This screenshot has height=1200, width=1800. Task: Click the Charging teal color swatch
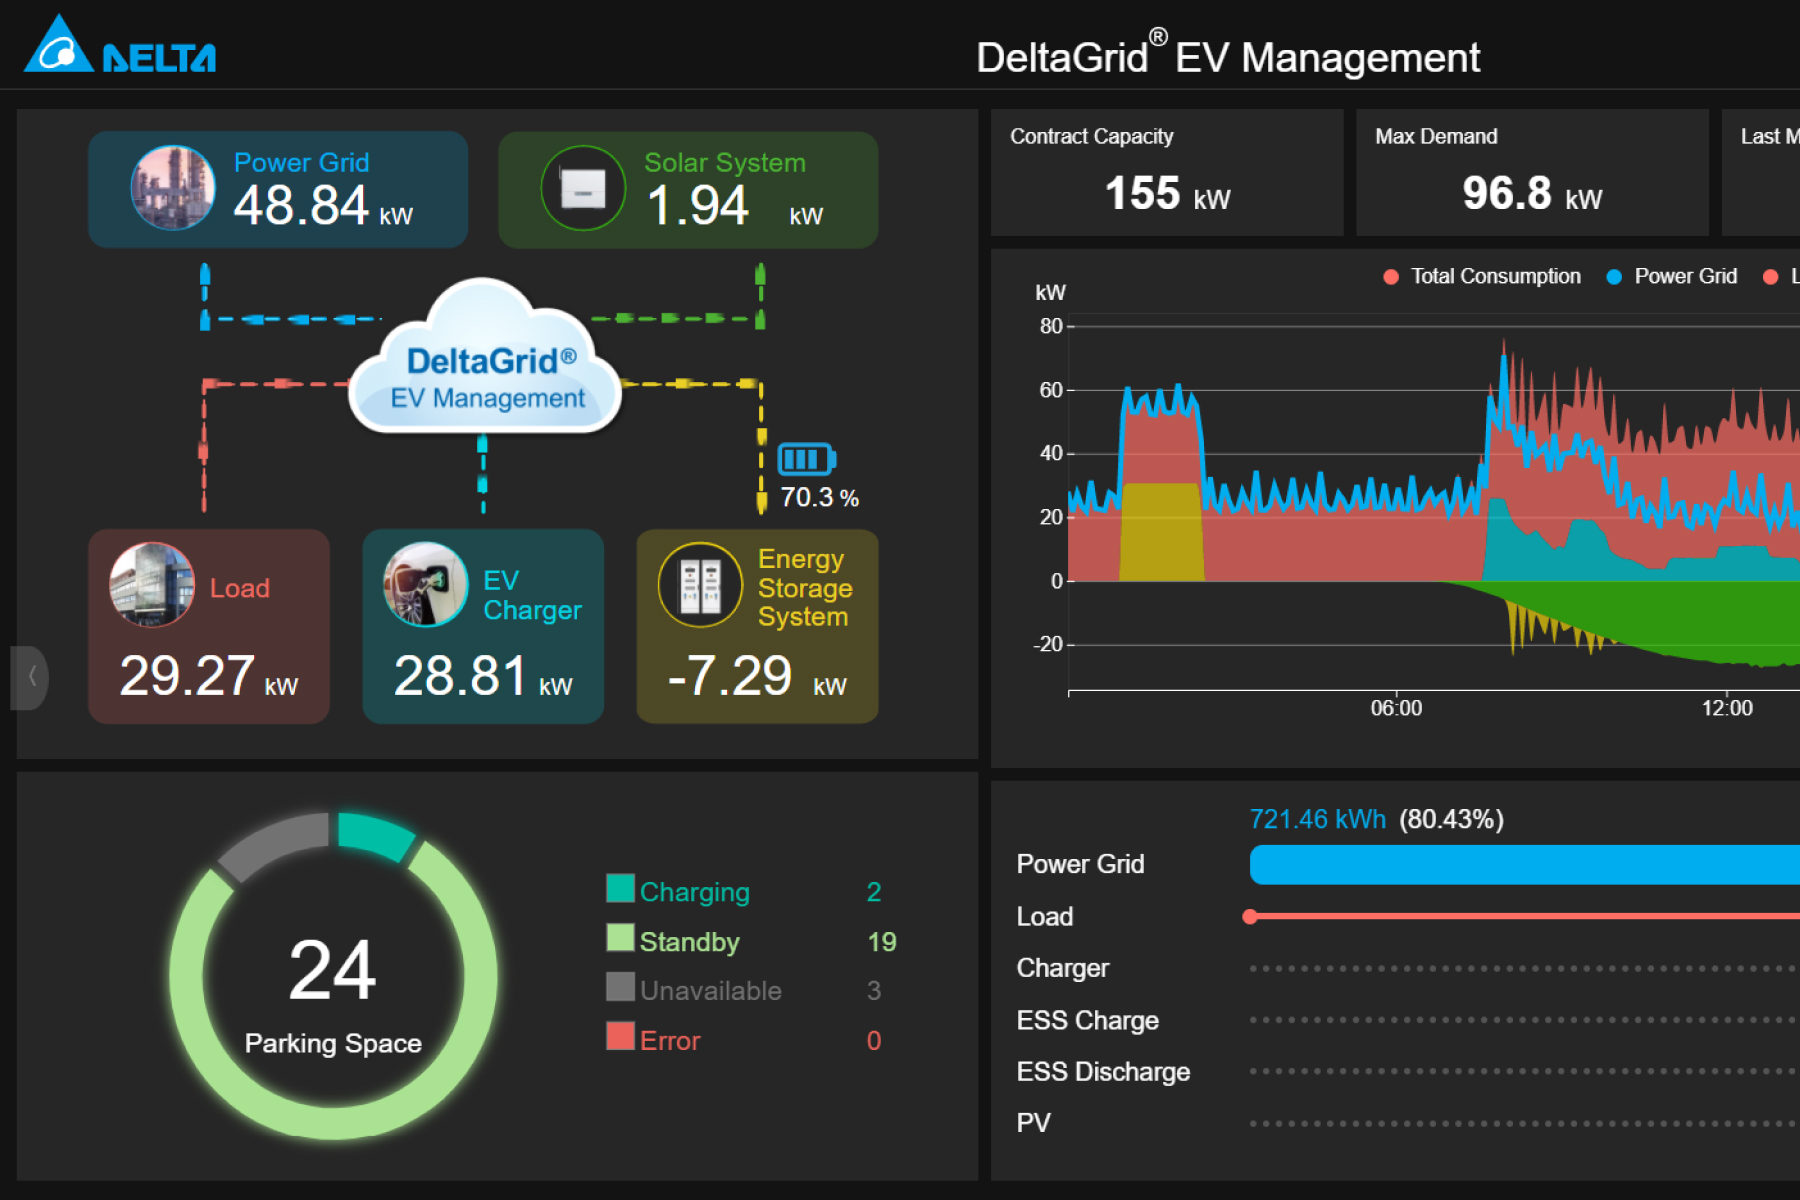pyautogui.click(x=620, y=889)
